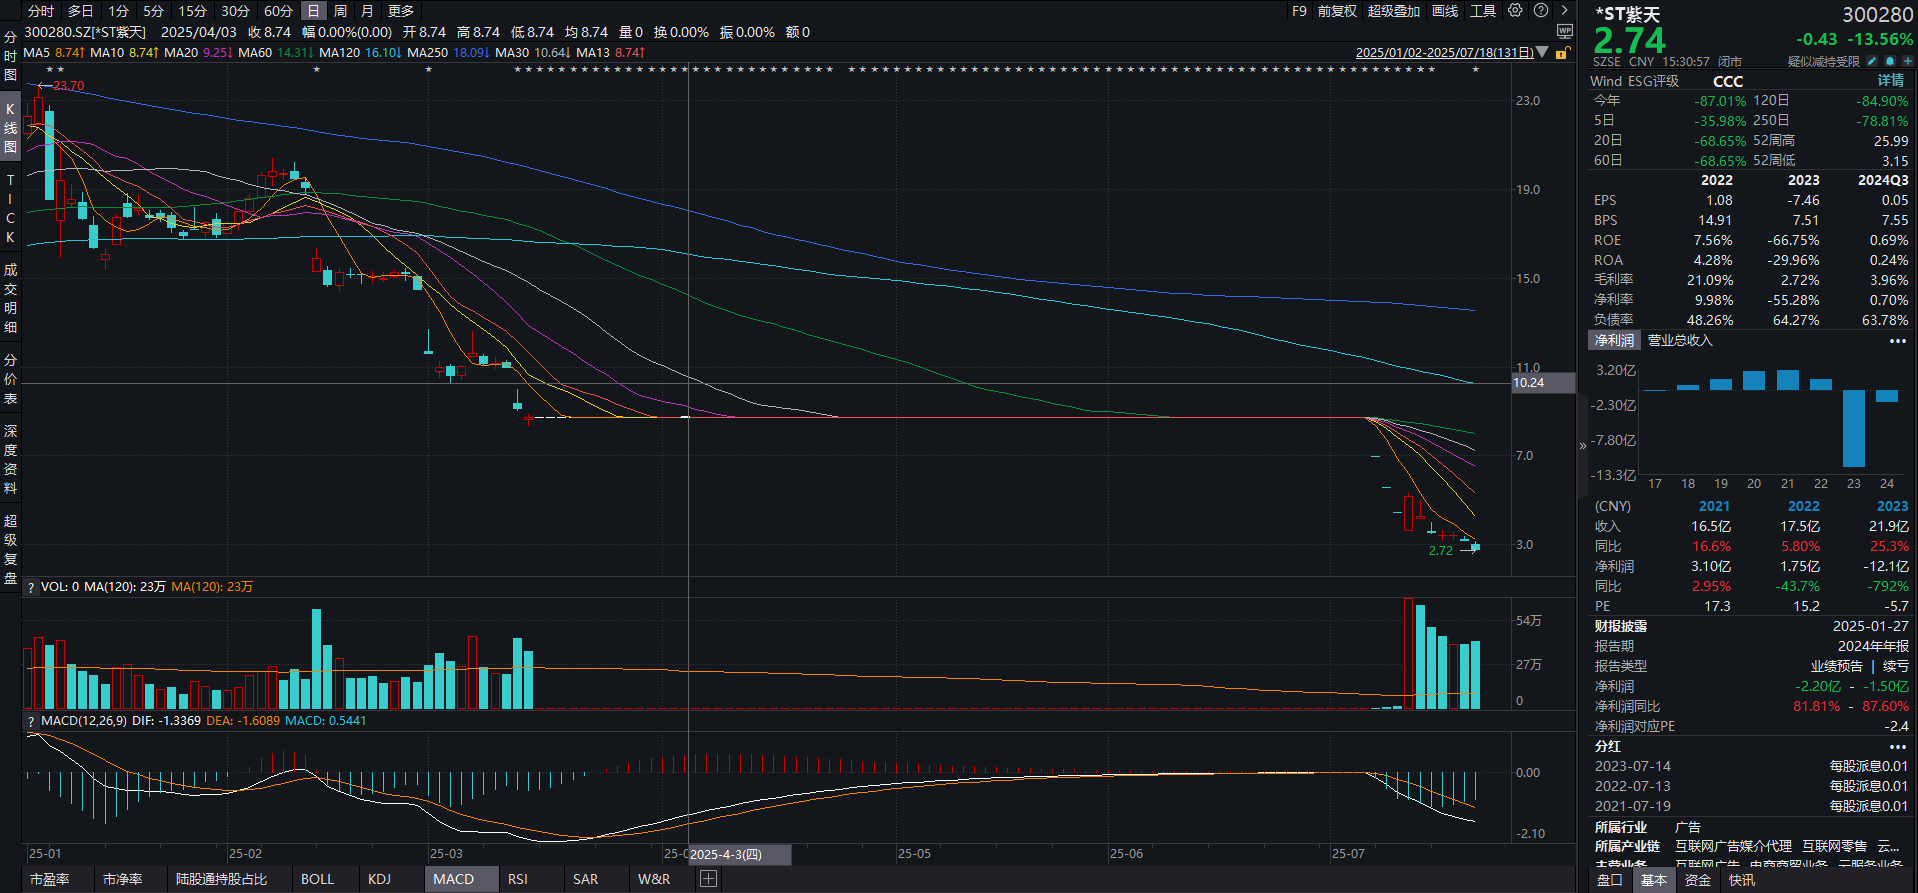Viewport: 1918px width, 893px height.
Task: Switch to the KDJ indicator tab
Action: pyautogui.click(x=379, y=879)
